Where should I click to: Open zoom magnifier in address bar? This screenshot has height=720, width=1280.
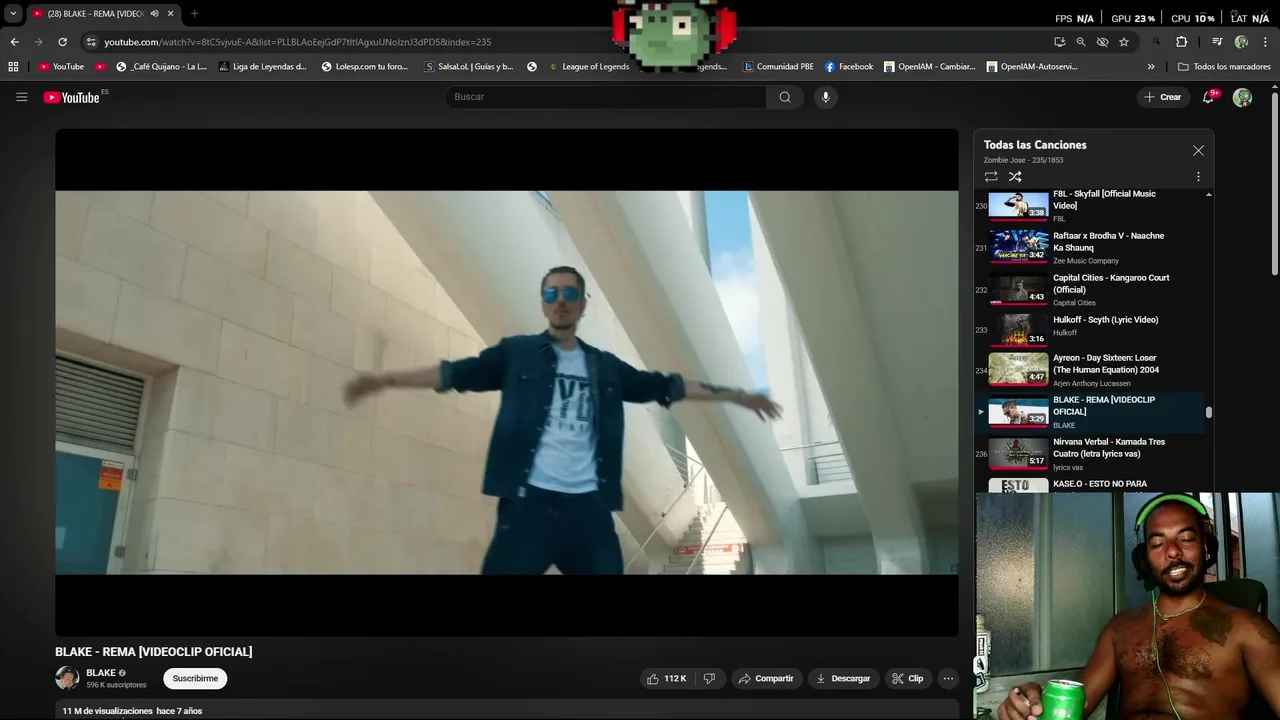pyautogui.click(x=1081, y=42)
